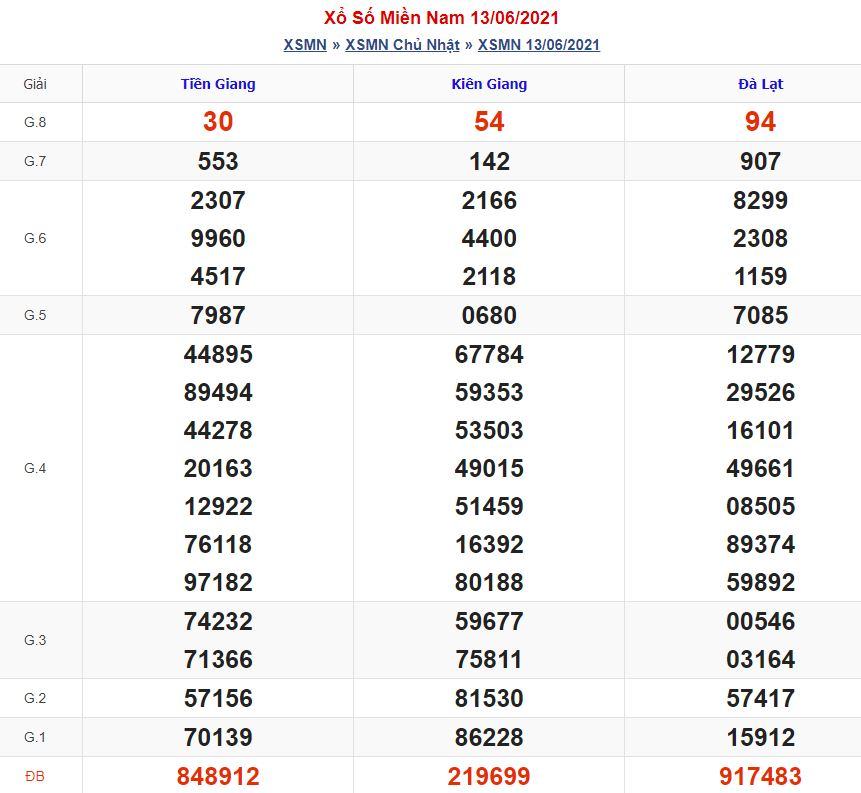Click the G.5 number 7085

[761, 315]
